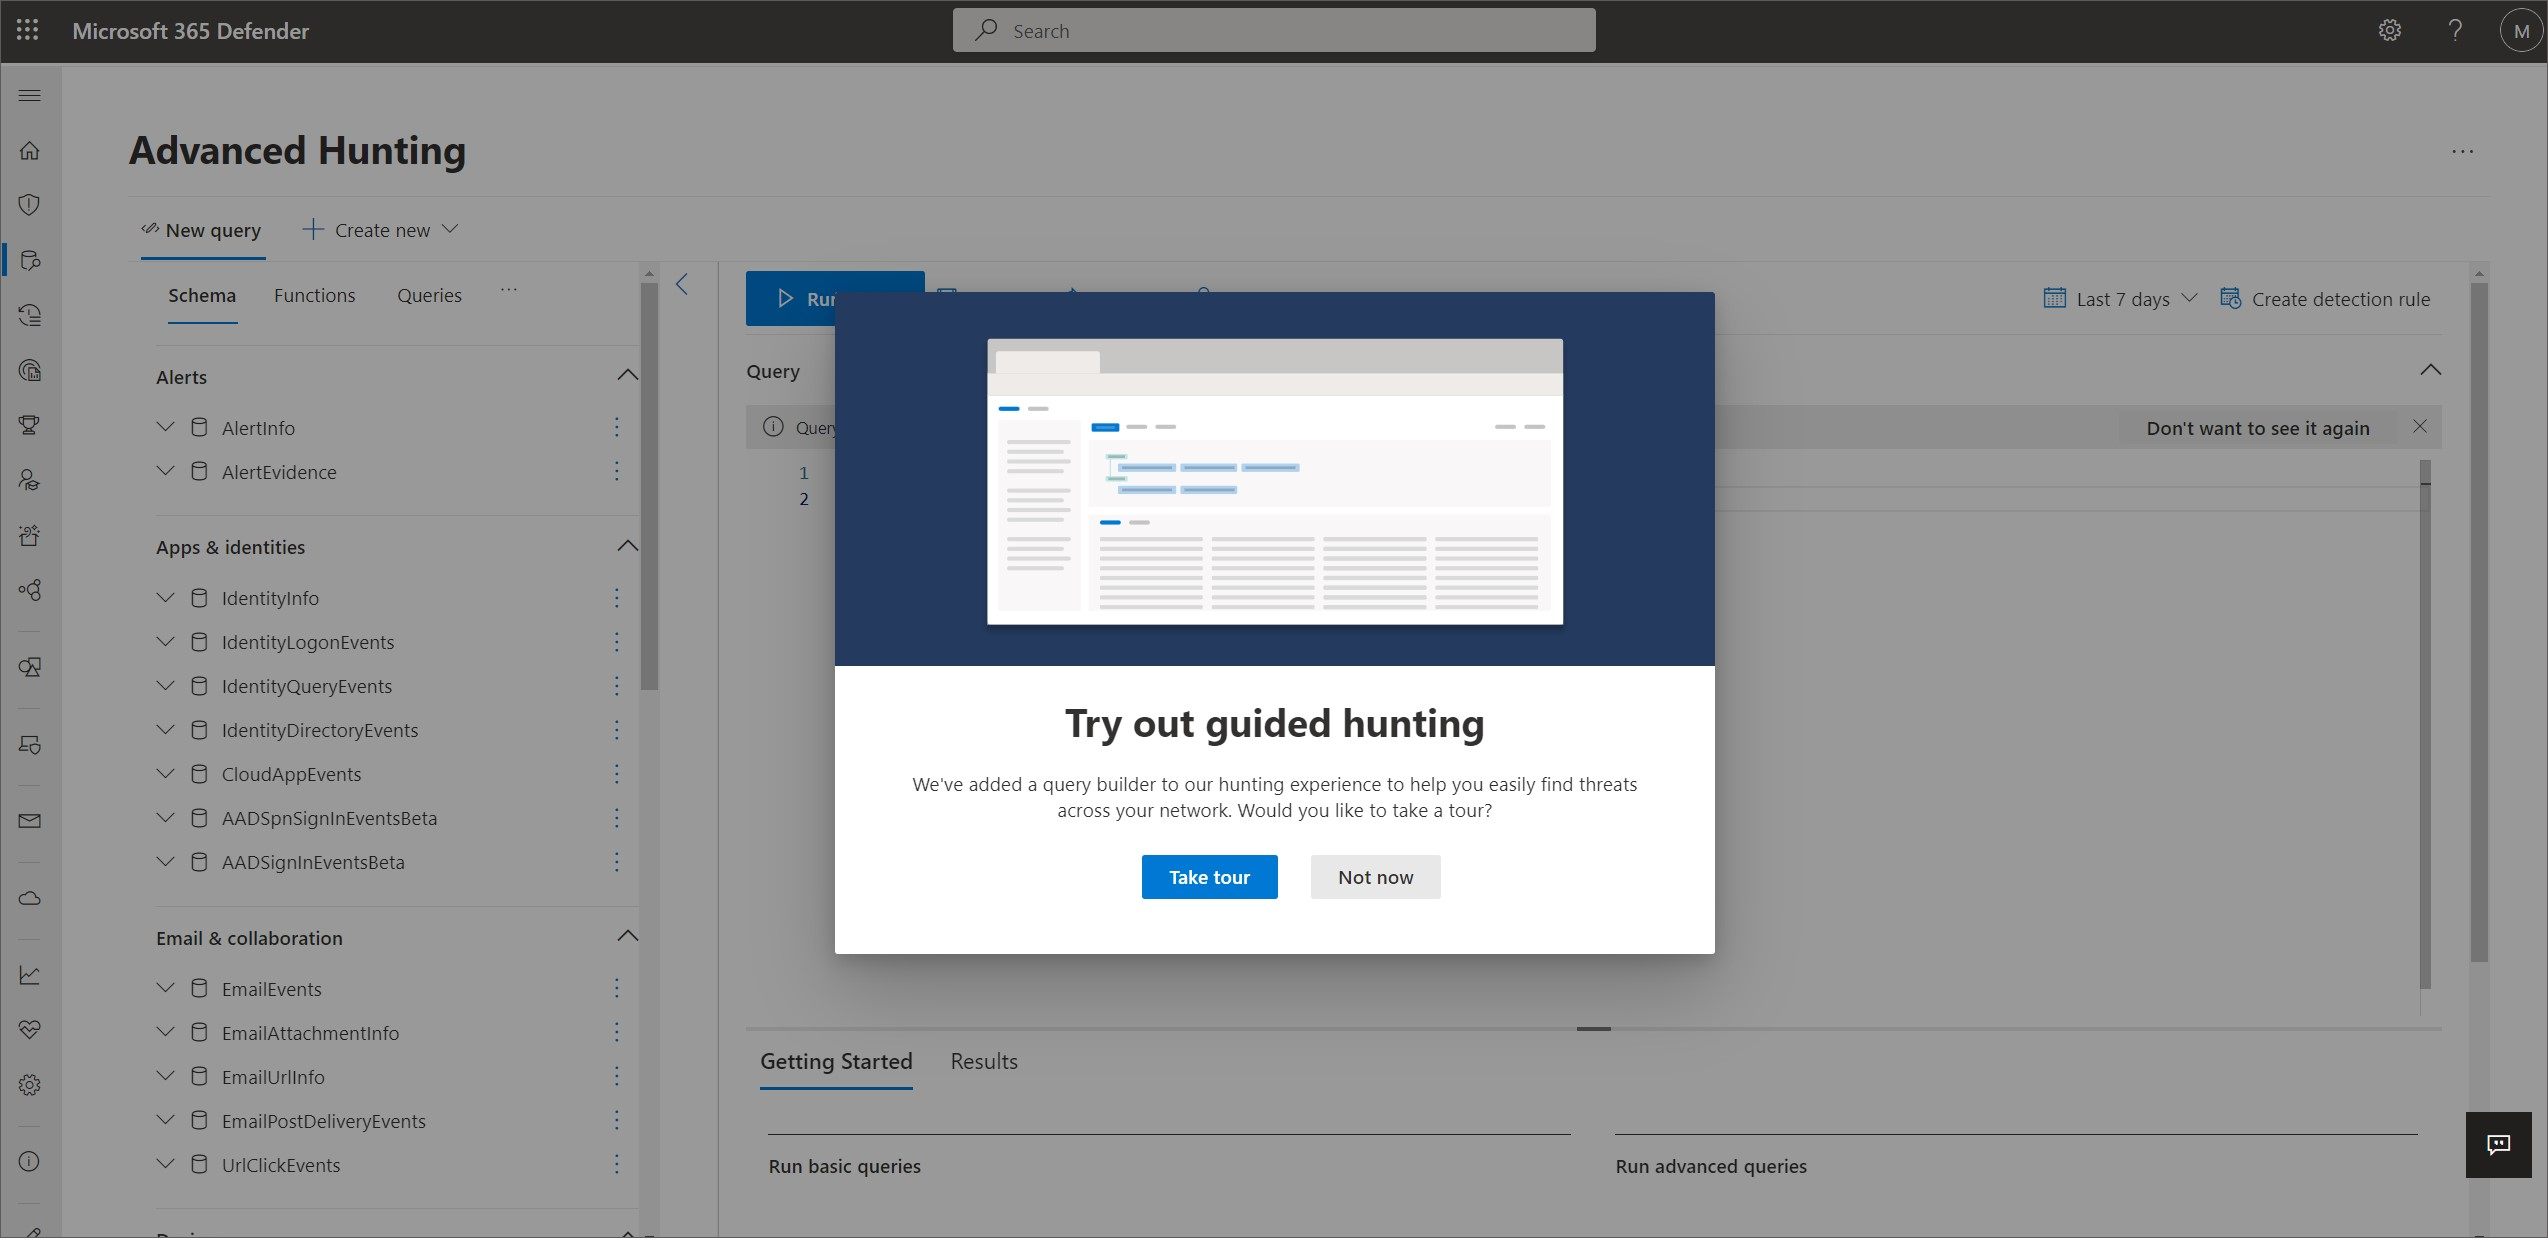Click the Not now button
The width and height of the screenshot is (2548, 1238).
1375,877
